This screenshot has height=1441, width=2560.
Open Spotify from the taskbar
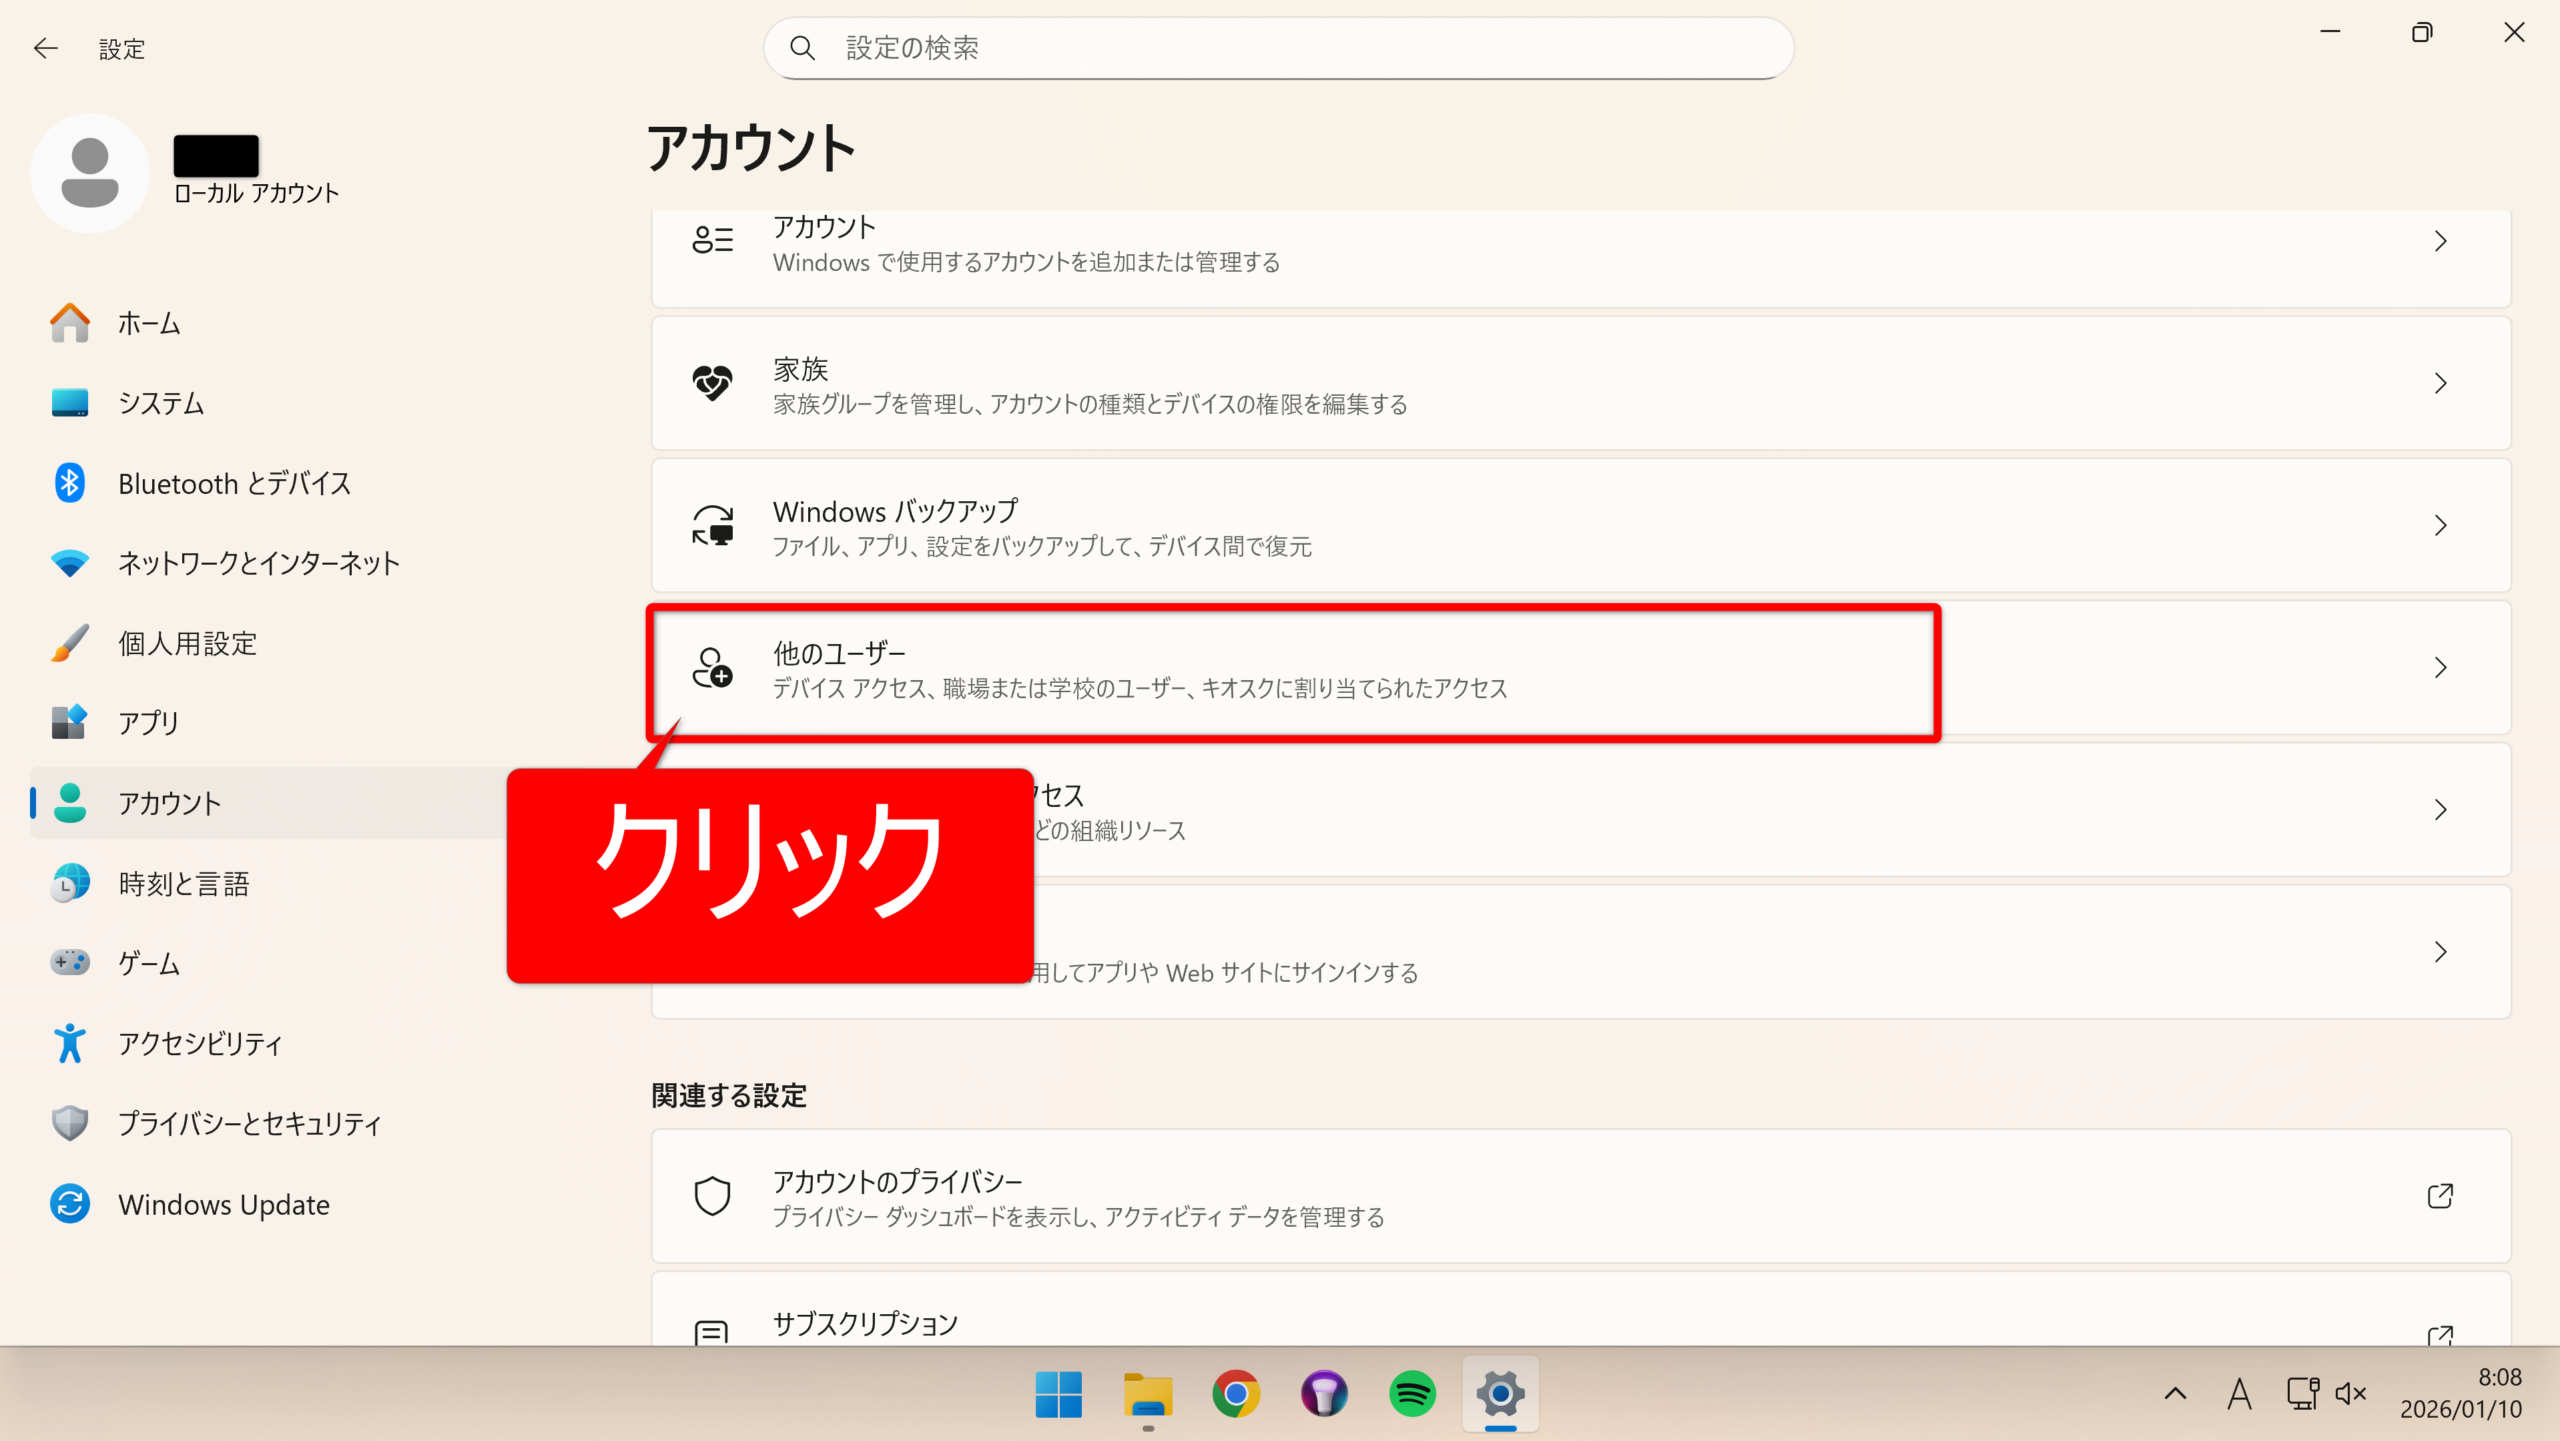click(1412, 1394)
